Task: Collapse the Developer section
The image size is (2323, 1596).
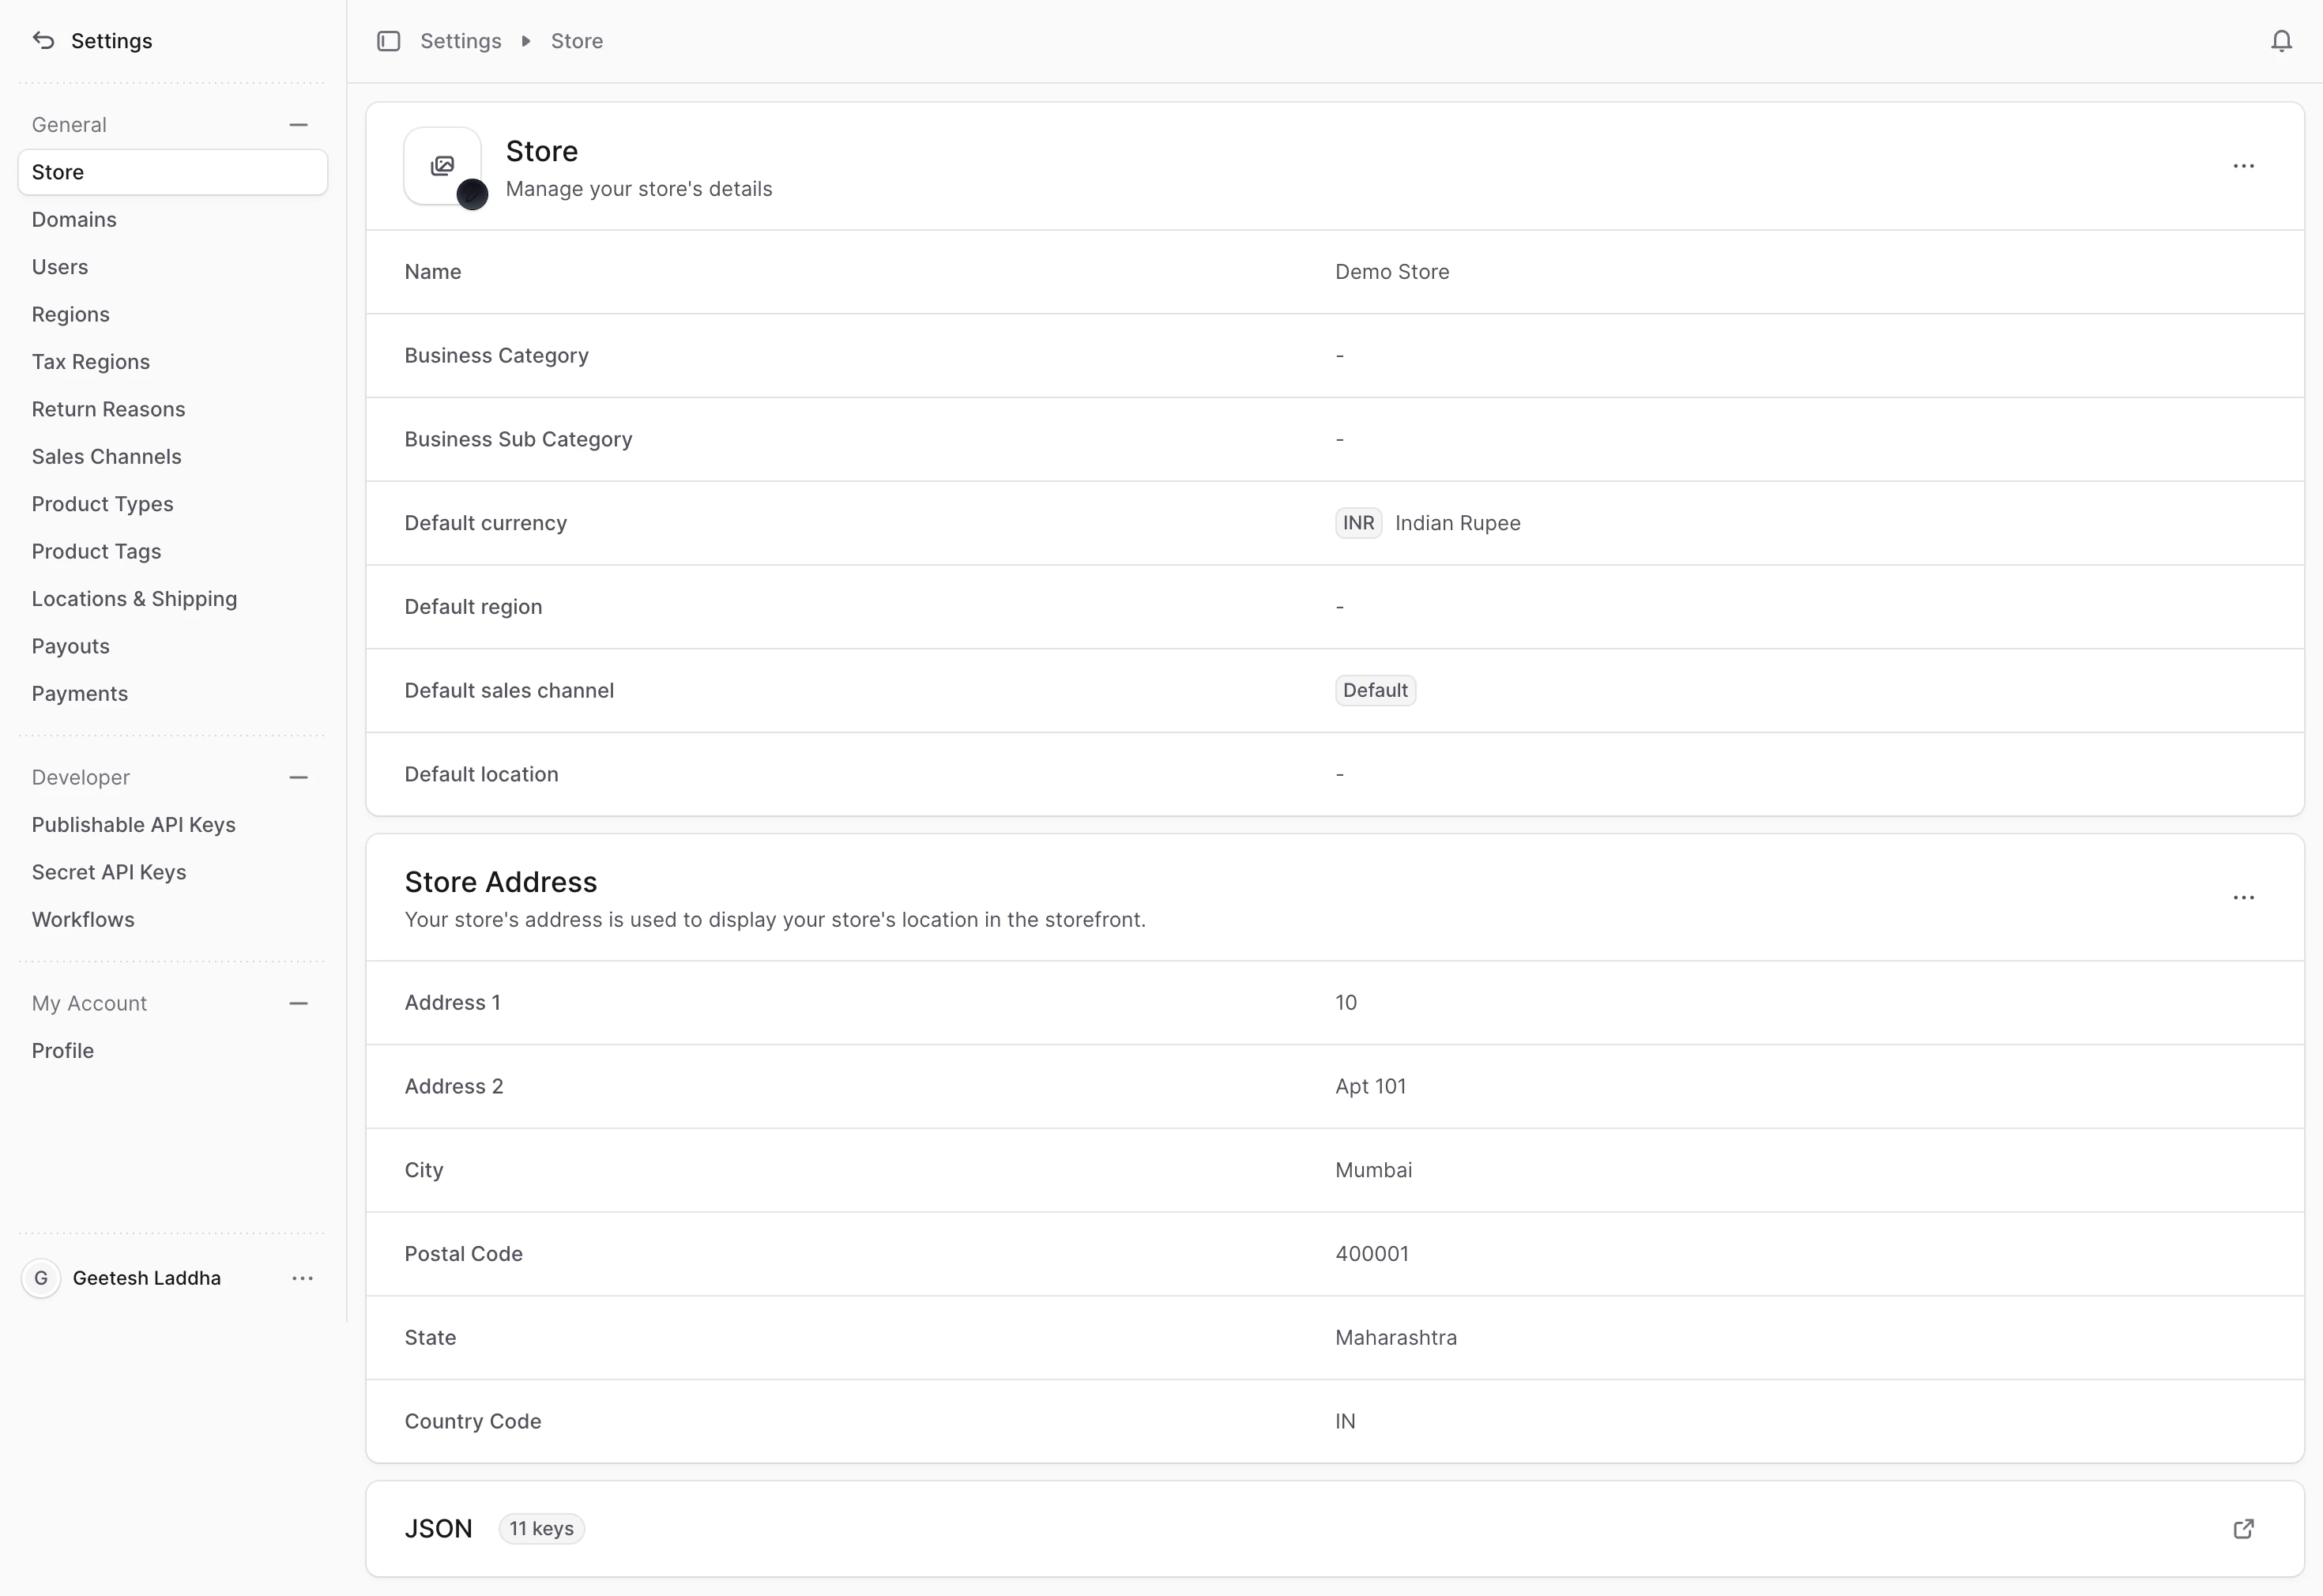Action: (298, 777)
